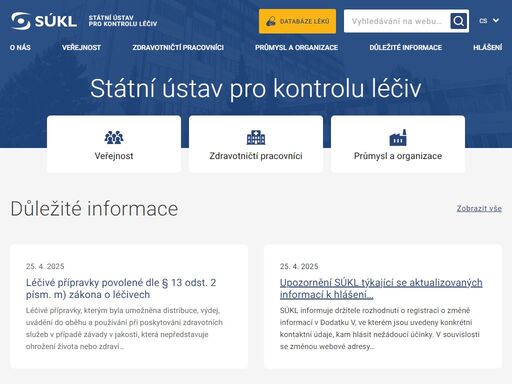Viewport: 512px width, 384px height.
Task: Click the Důležité informace section heading
Action: tap(94, 209)
